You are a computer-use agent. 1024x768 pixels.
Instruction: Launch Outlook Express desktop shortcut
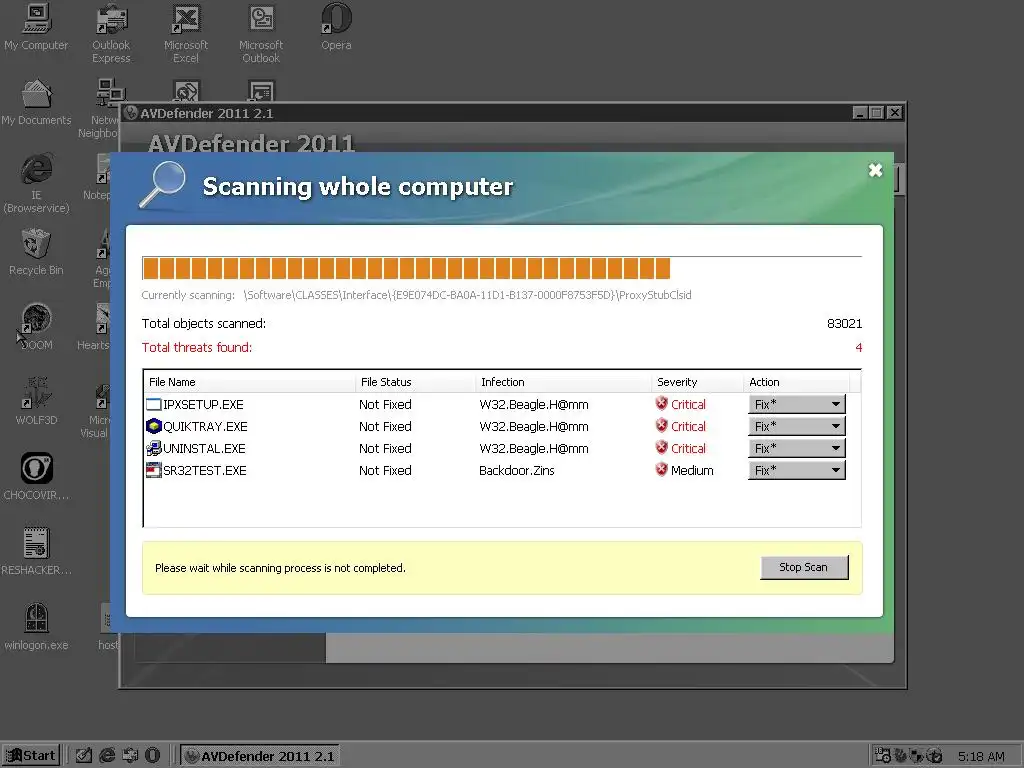tap(111, 33)
